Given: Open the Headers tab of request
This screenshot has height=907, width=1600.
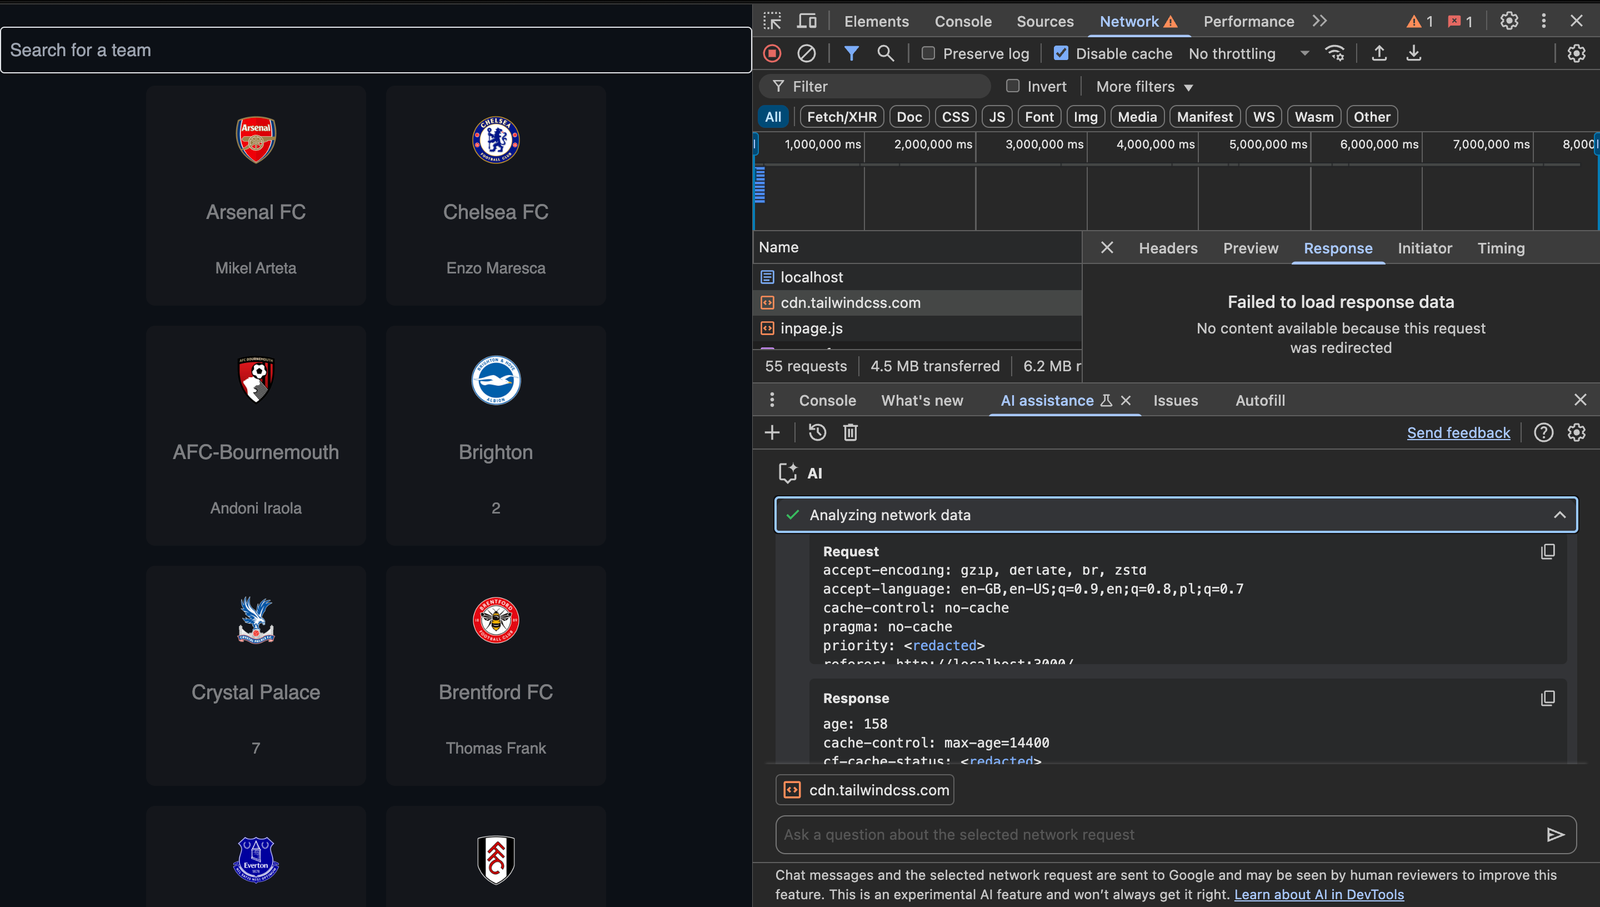Looking at the screenshot, I should pos(1168,248).
